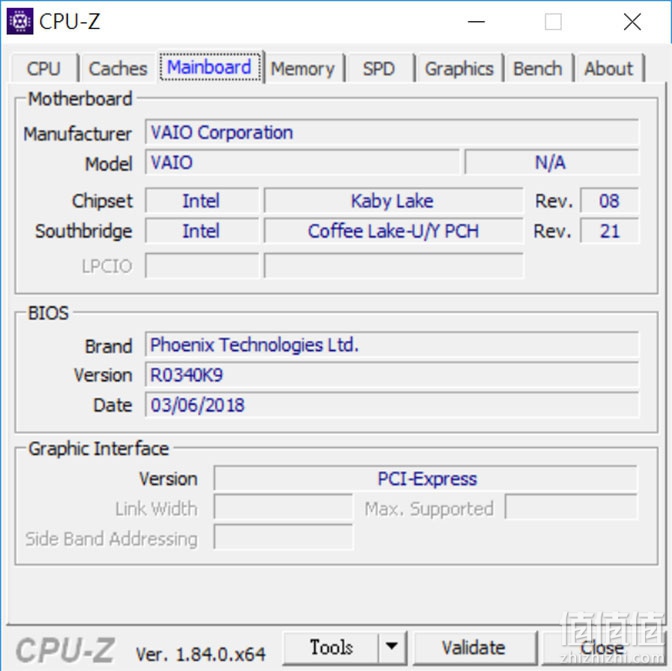The width and height of the screenshot is (672, 671).
Task: Click the empty Max. Supported field
Action: click(x=571, y=508)
